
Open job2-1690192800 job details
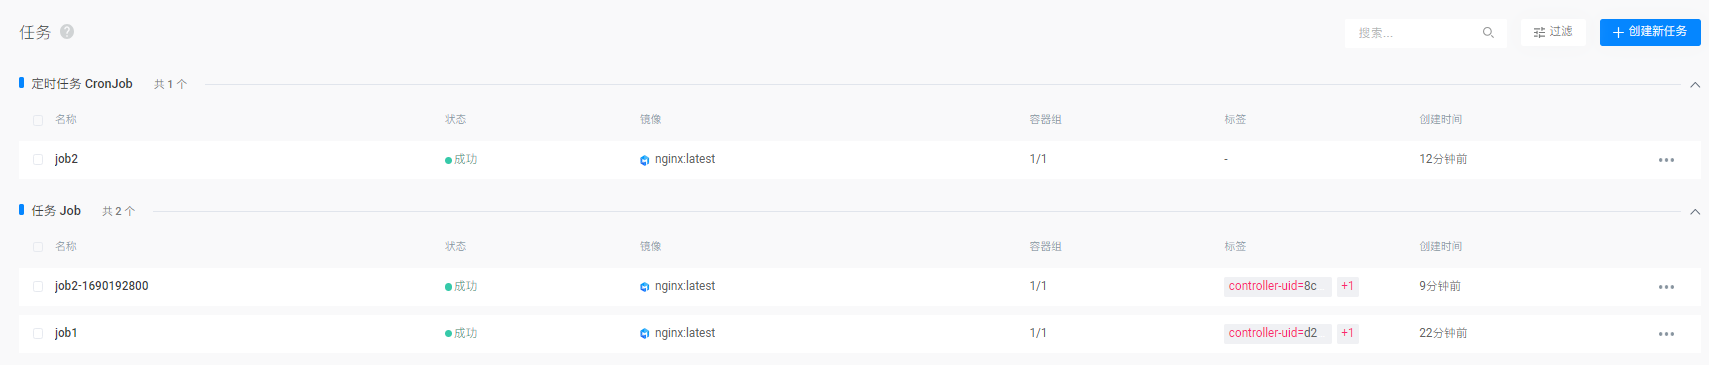[102, 286]
